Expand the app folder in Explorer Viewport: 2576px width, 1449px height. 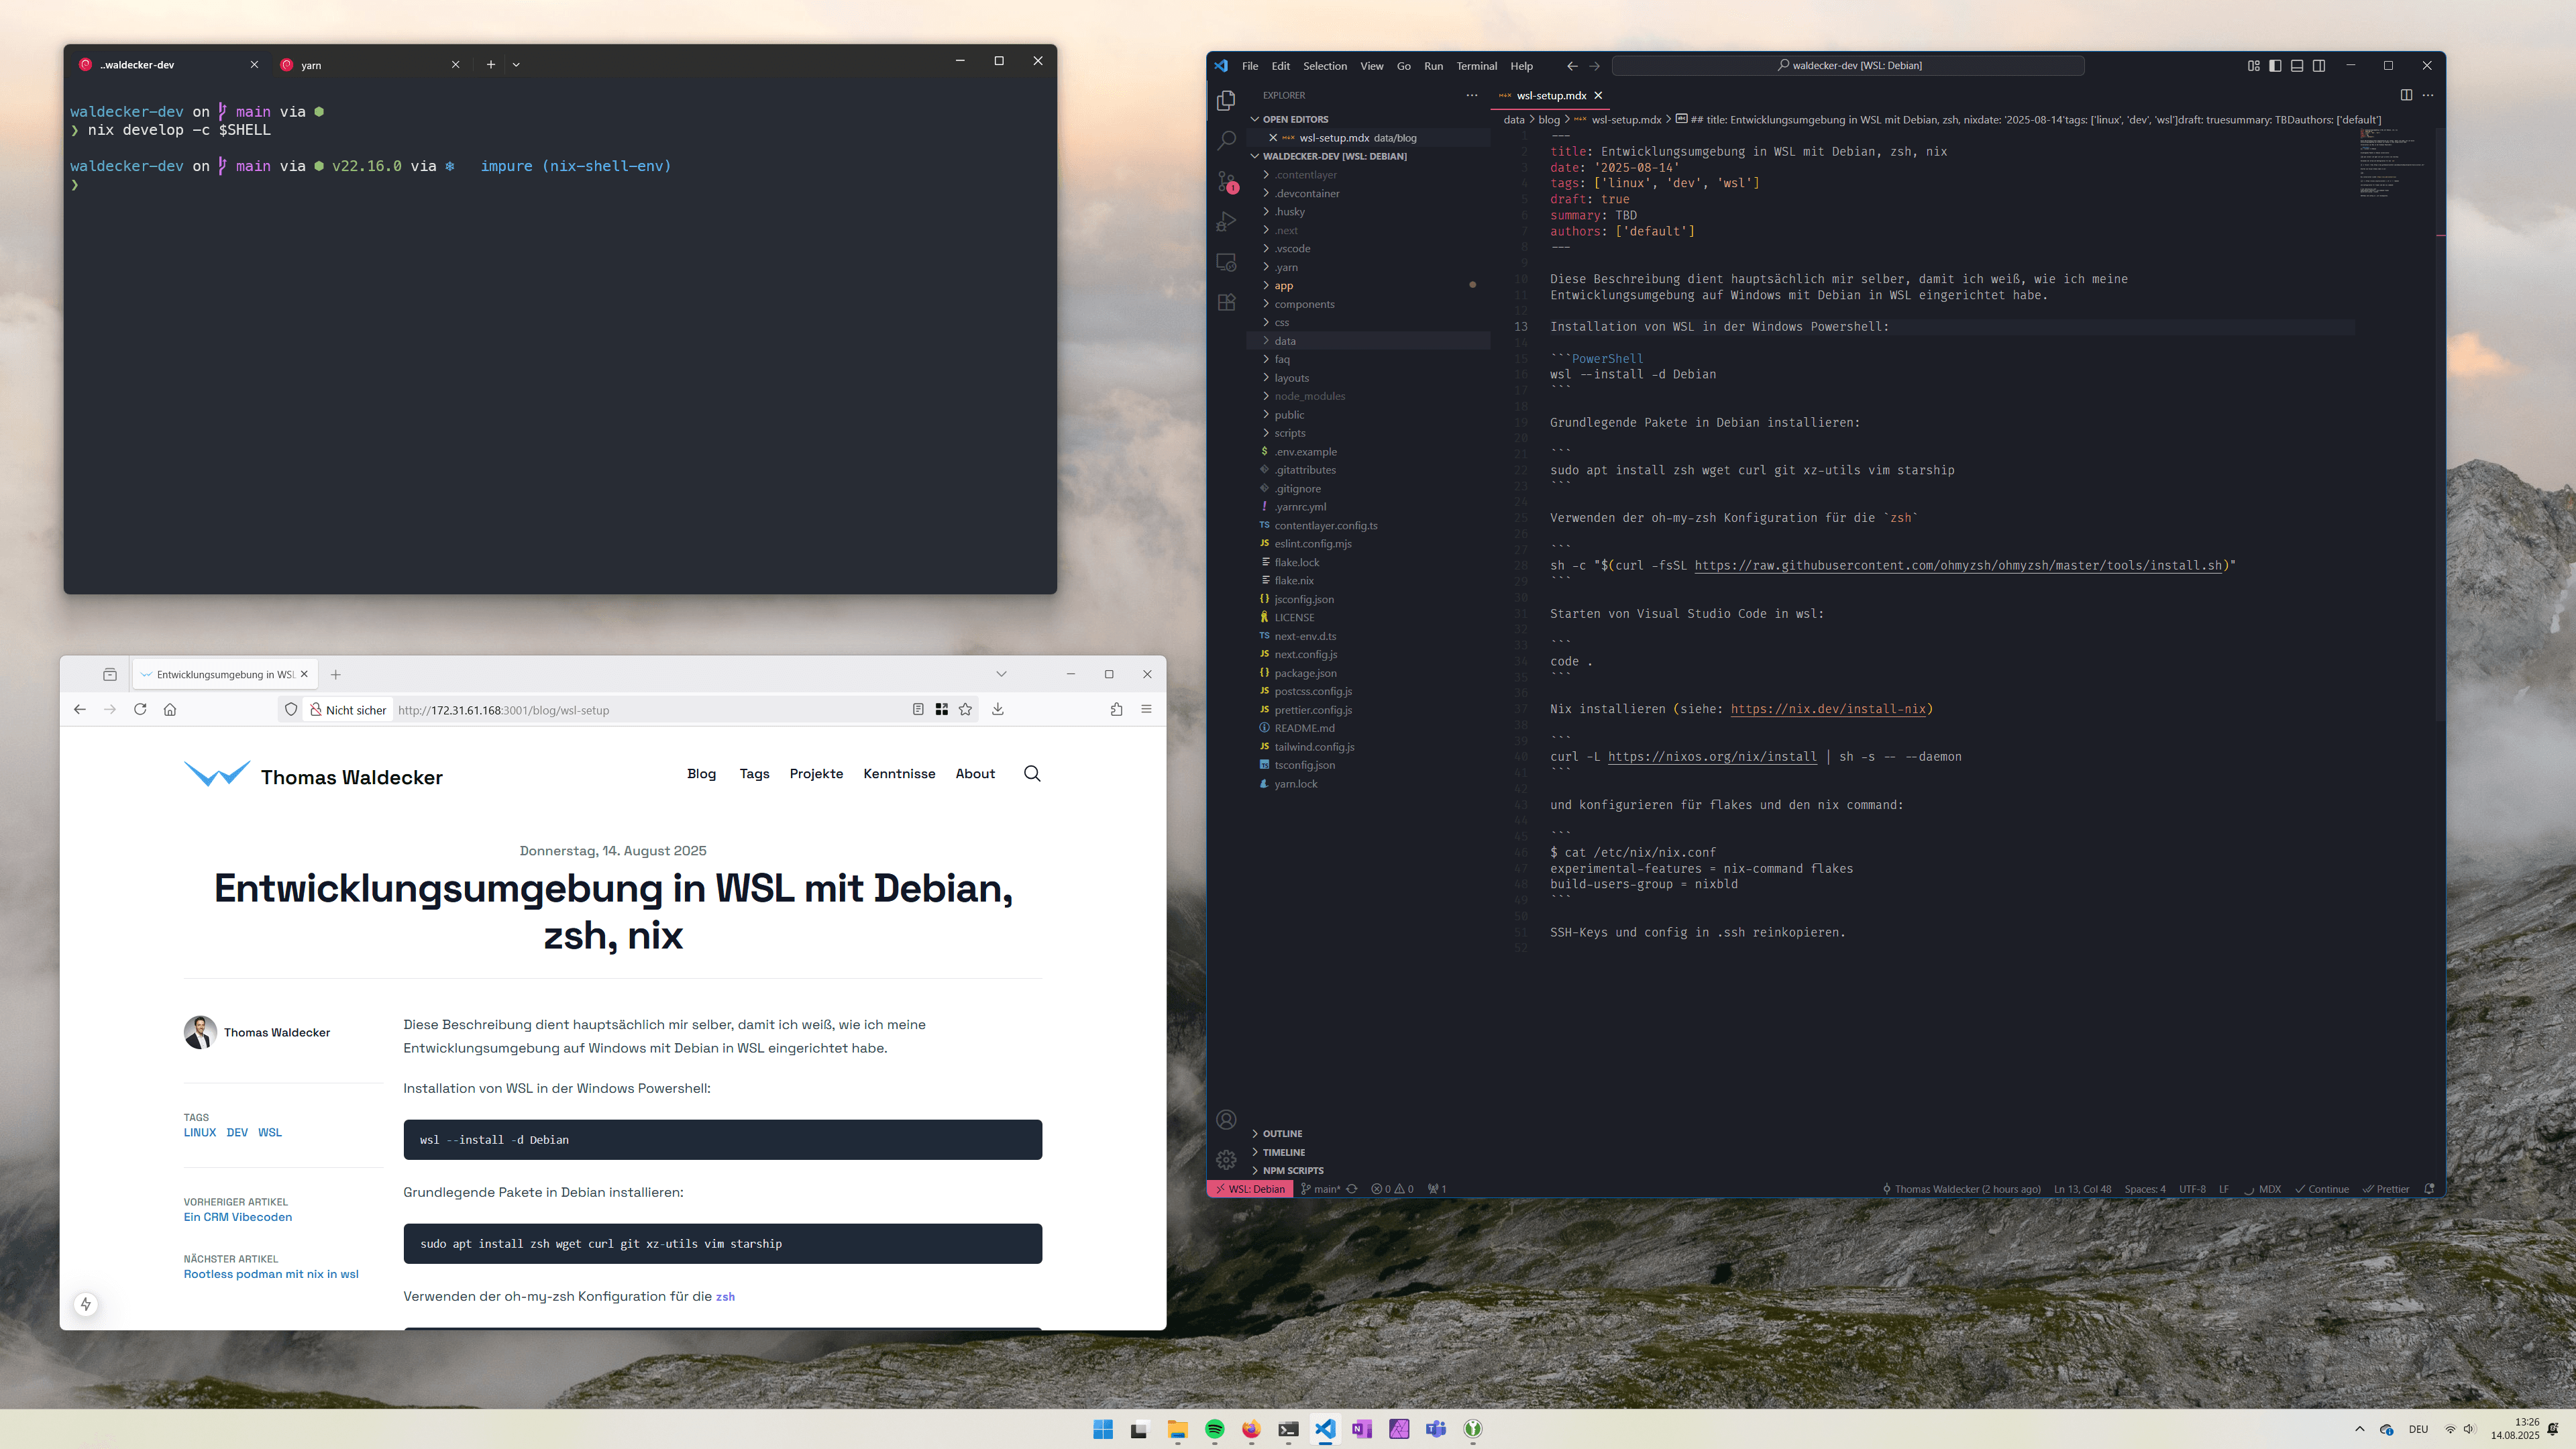click(1368, 285)
